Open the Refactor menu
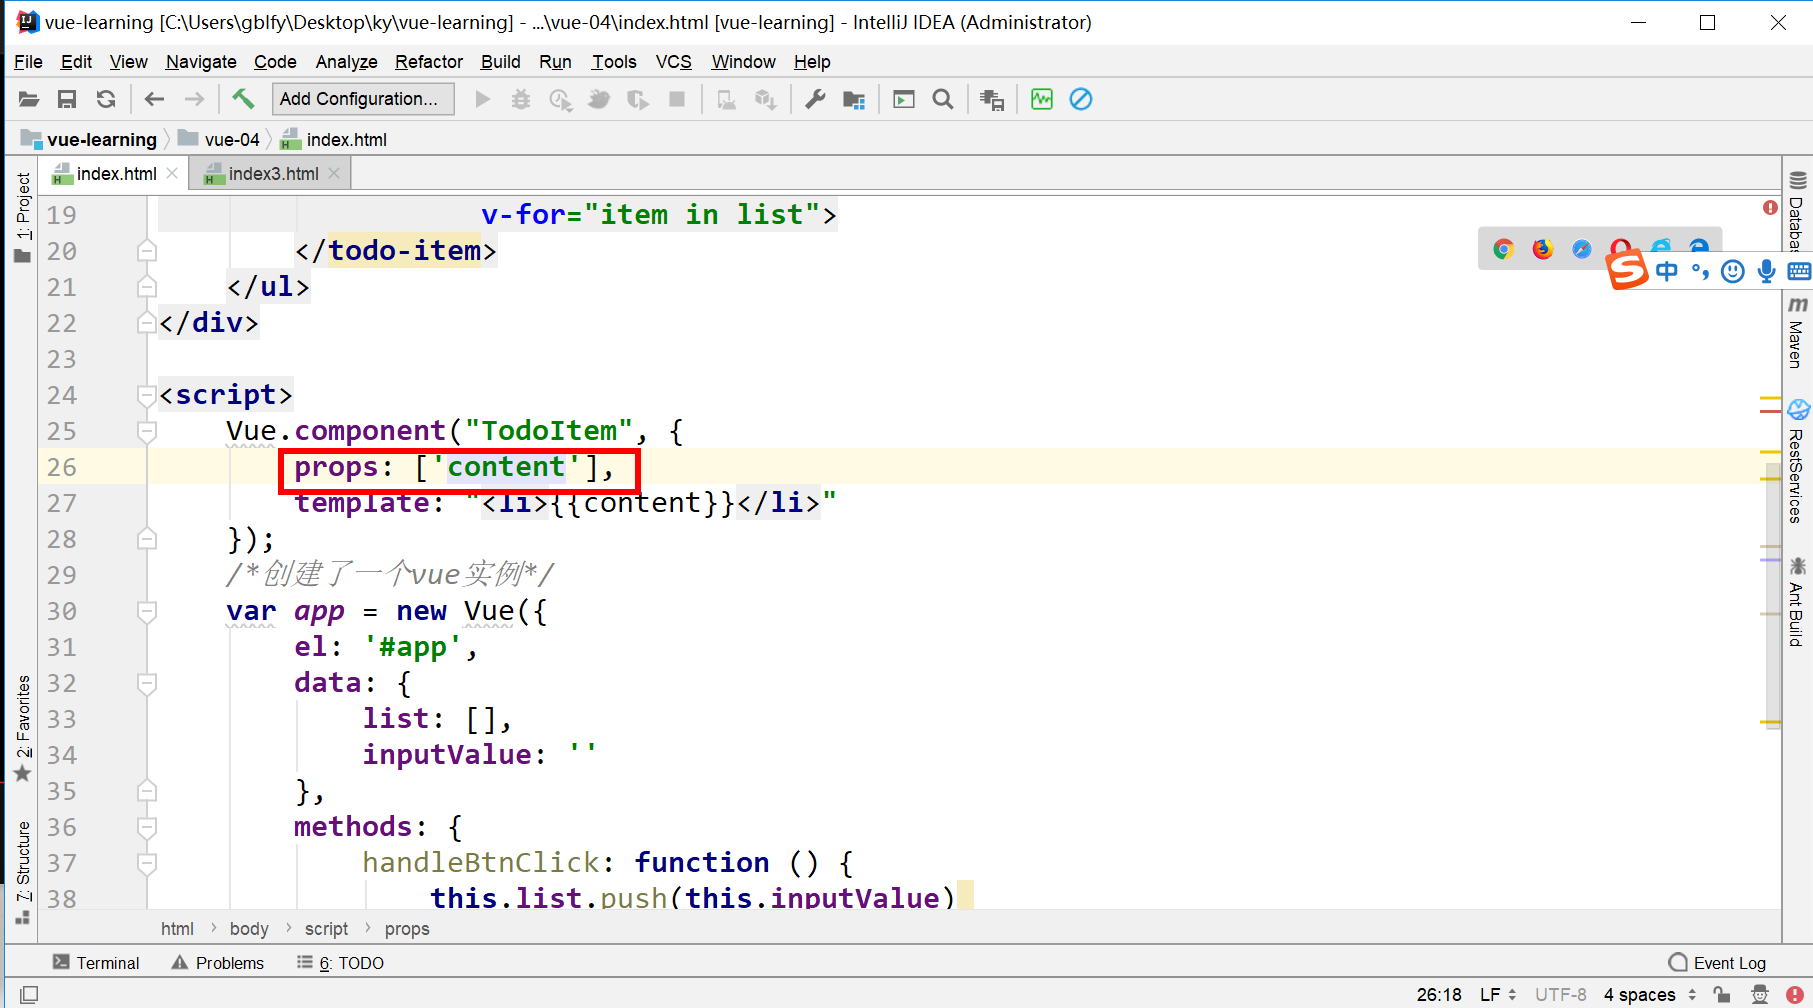Image resolution: width=1813 pixels, height=1008 pixels. click(429, 62)
